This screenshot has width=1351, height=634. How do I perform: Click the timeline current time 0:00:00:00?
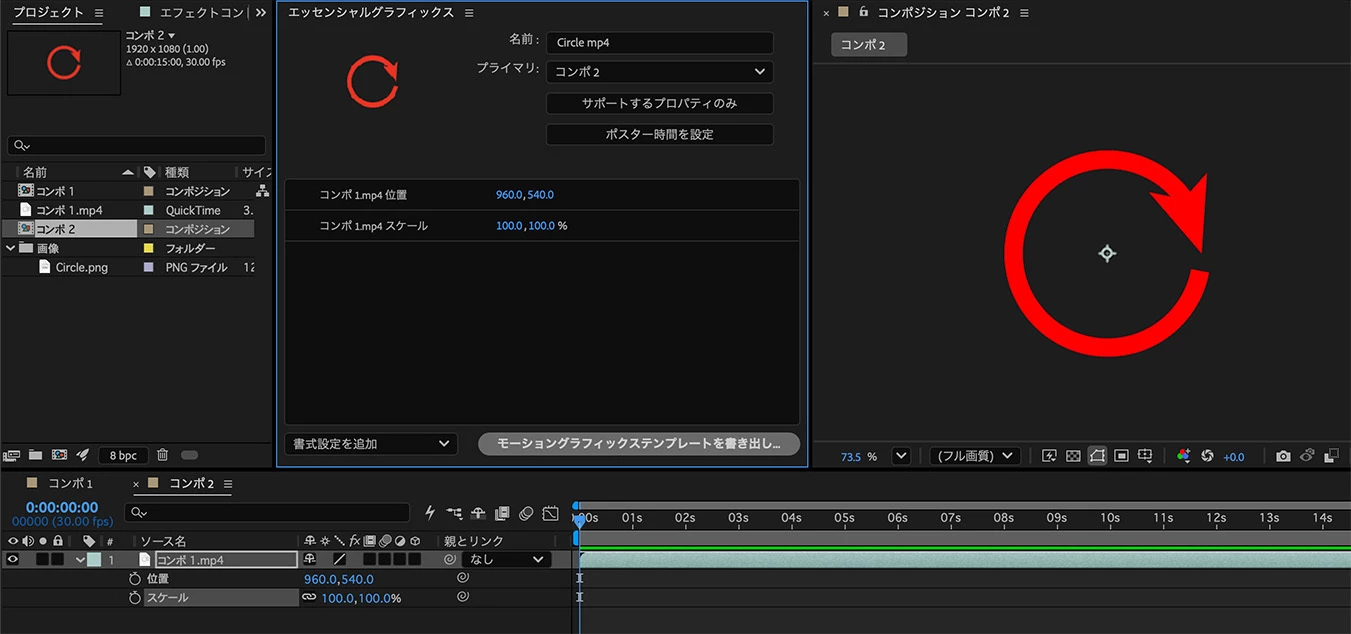pos(62,507)
